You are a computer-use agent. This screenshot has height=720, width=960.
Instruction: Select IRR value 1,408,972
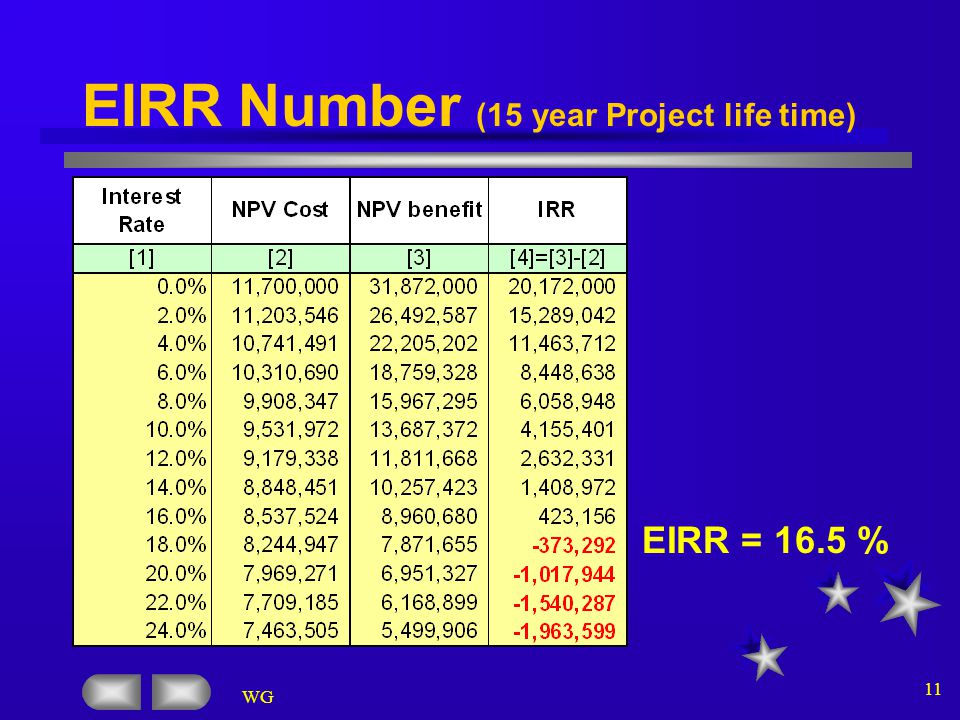[568, 487]
